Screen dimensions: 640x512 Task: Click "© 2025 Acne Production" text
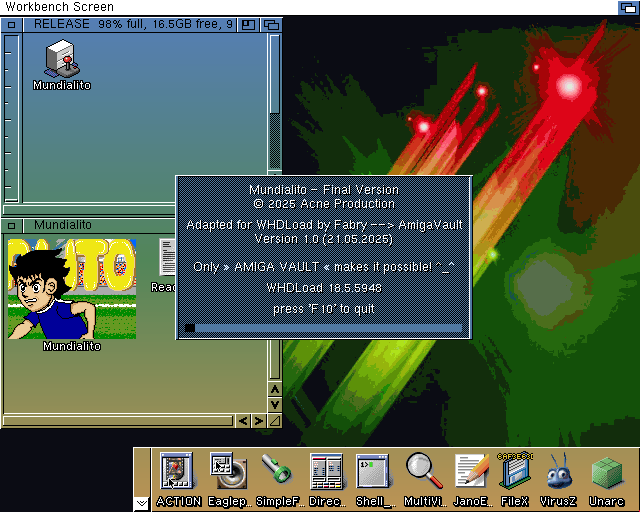pyautogui.click(x=324, y=204)
